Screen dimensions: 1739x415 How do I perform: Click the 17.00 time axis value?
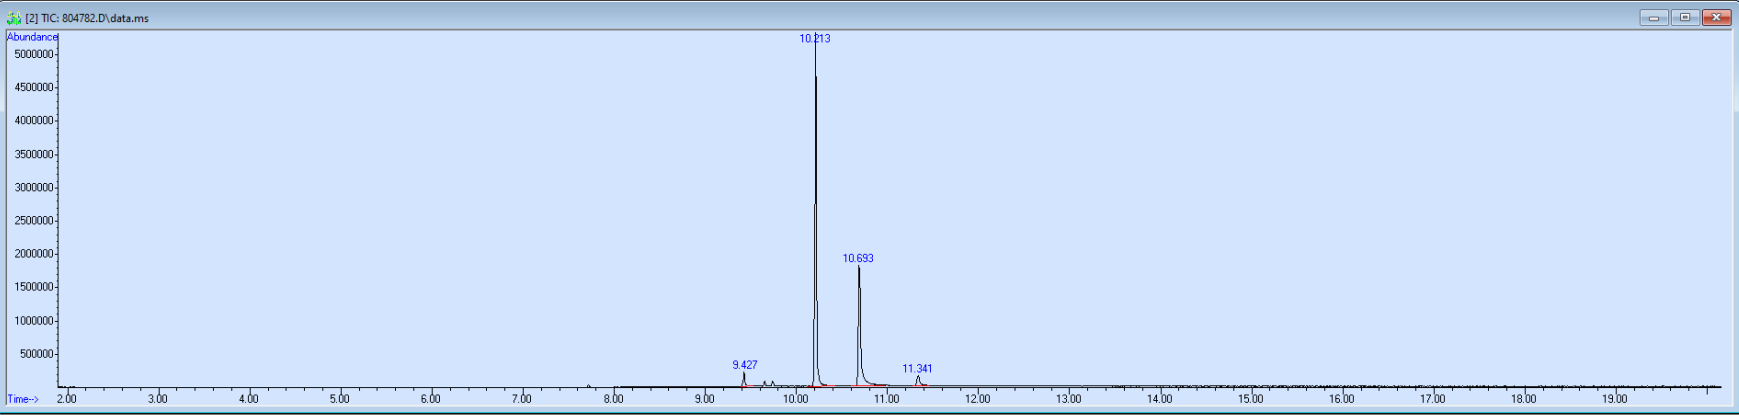[1432, 399]
